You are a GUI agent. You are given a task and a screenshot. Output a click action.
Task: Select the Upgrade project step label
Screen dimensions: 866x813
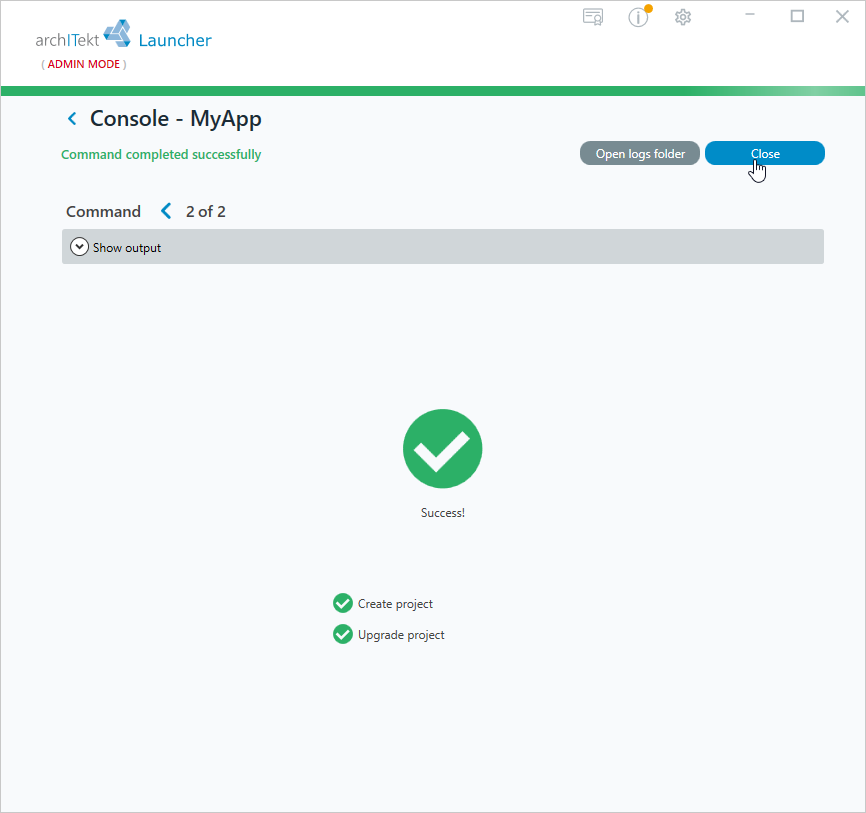click(x=401, y=635)
